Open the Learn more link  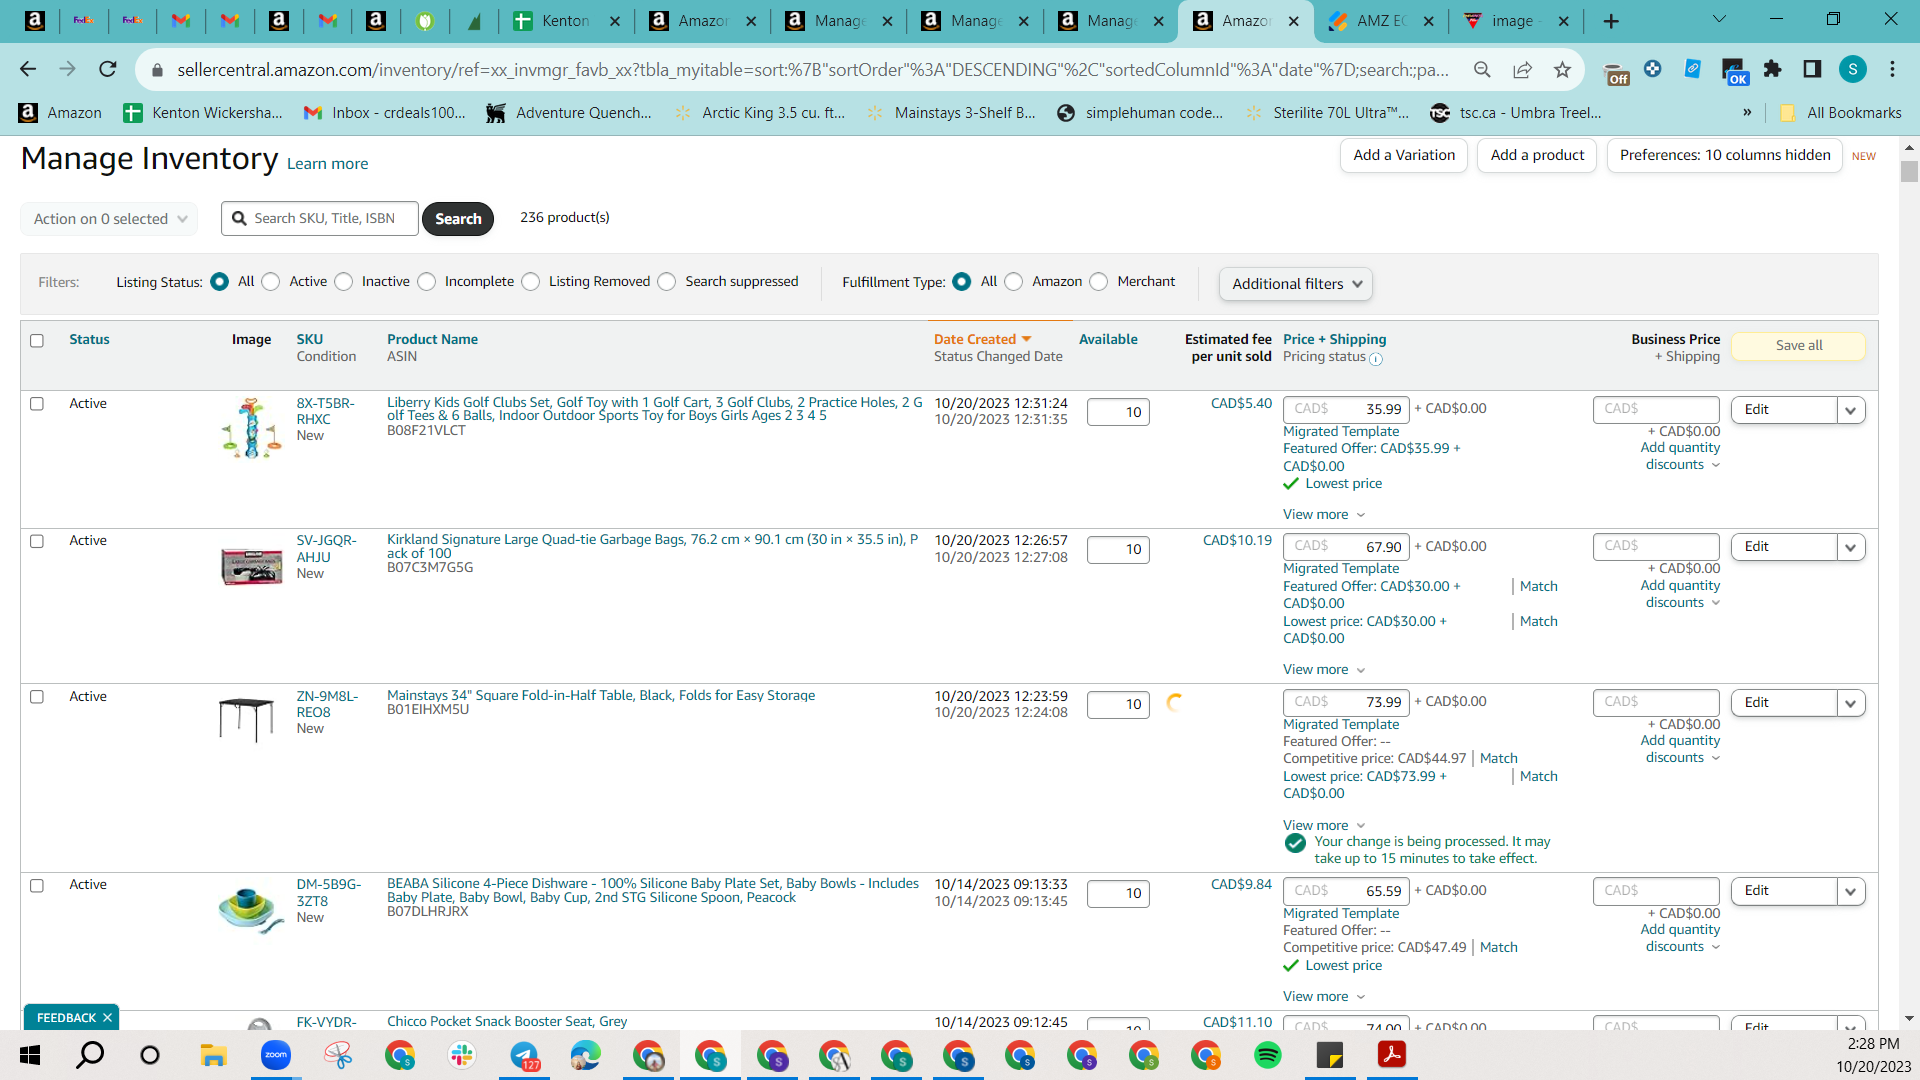click(x=327, y=164)
